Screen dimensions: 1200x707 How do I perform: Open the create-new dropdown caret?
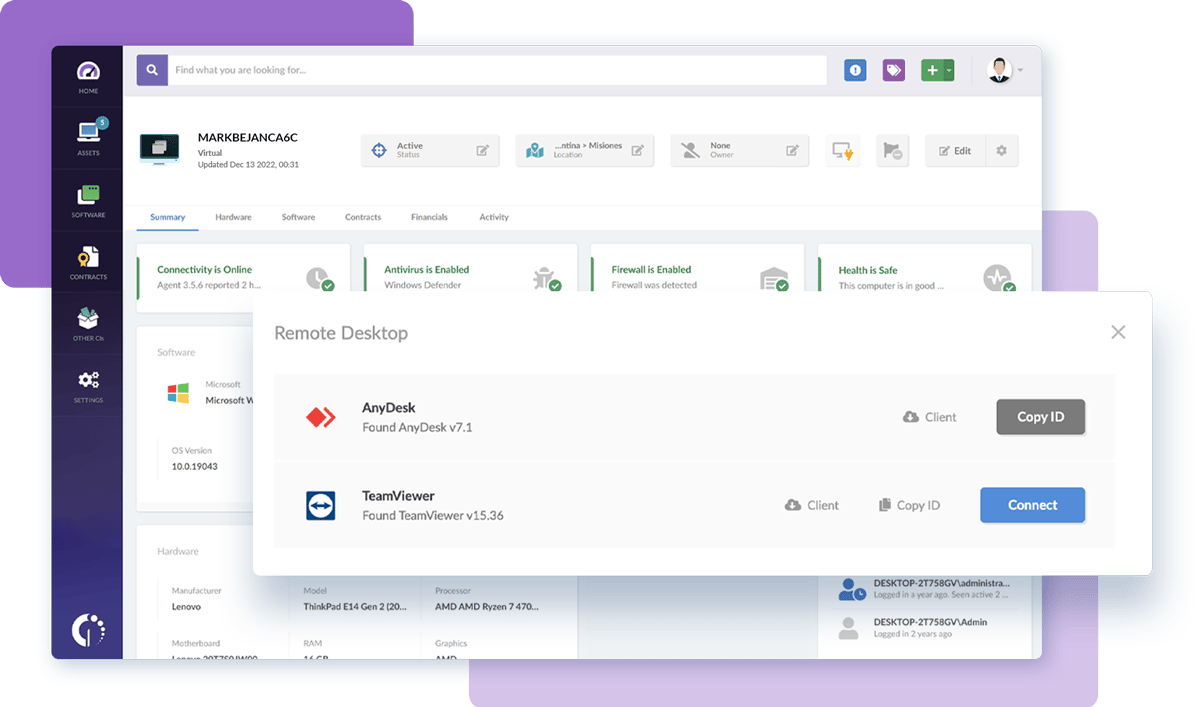(x=947, y=70)
